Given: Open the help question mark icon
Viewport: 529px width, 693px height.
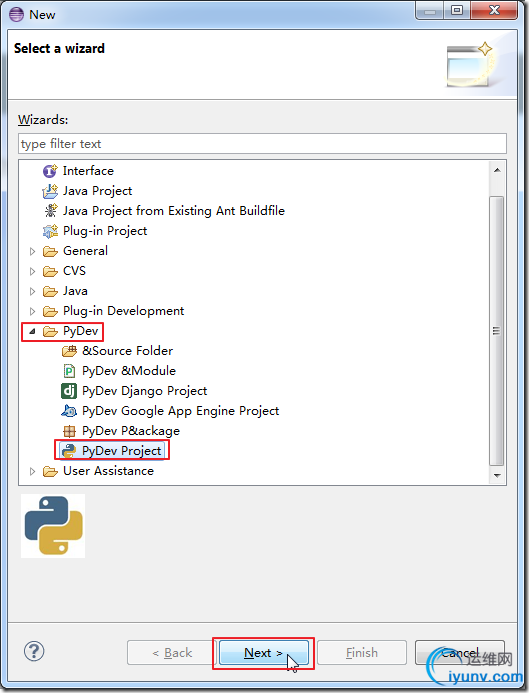Looking at the screenshot, I should pyautogui.click(x=34, y=651).
